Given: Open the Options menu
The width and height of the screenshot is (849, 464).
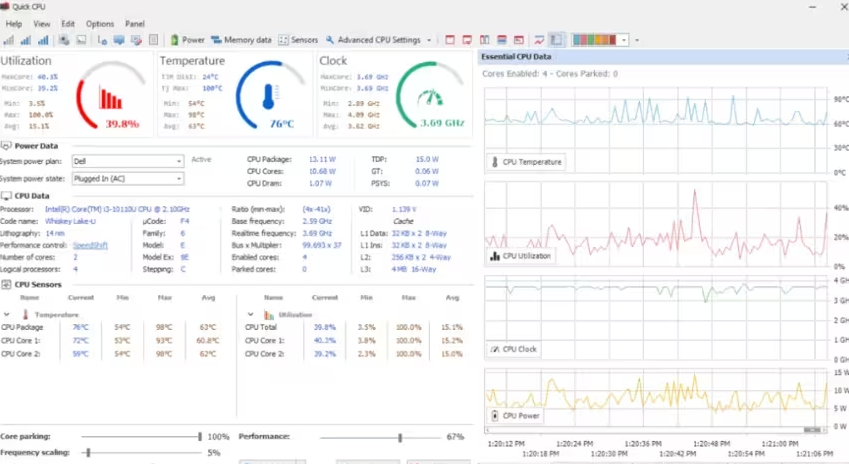Looking at the screenshot, I should [100, 23].
